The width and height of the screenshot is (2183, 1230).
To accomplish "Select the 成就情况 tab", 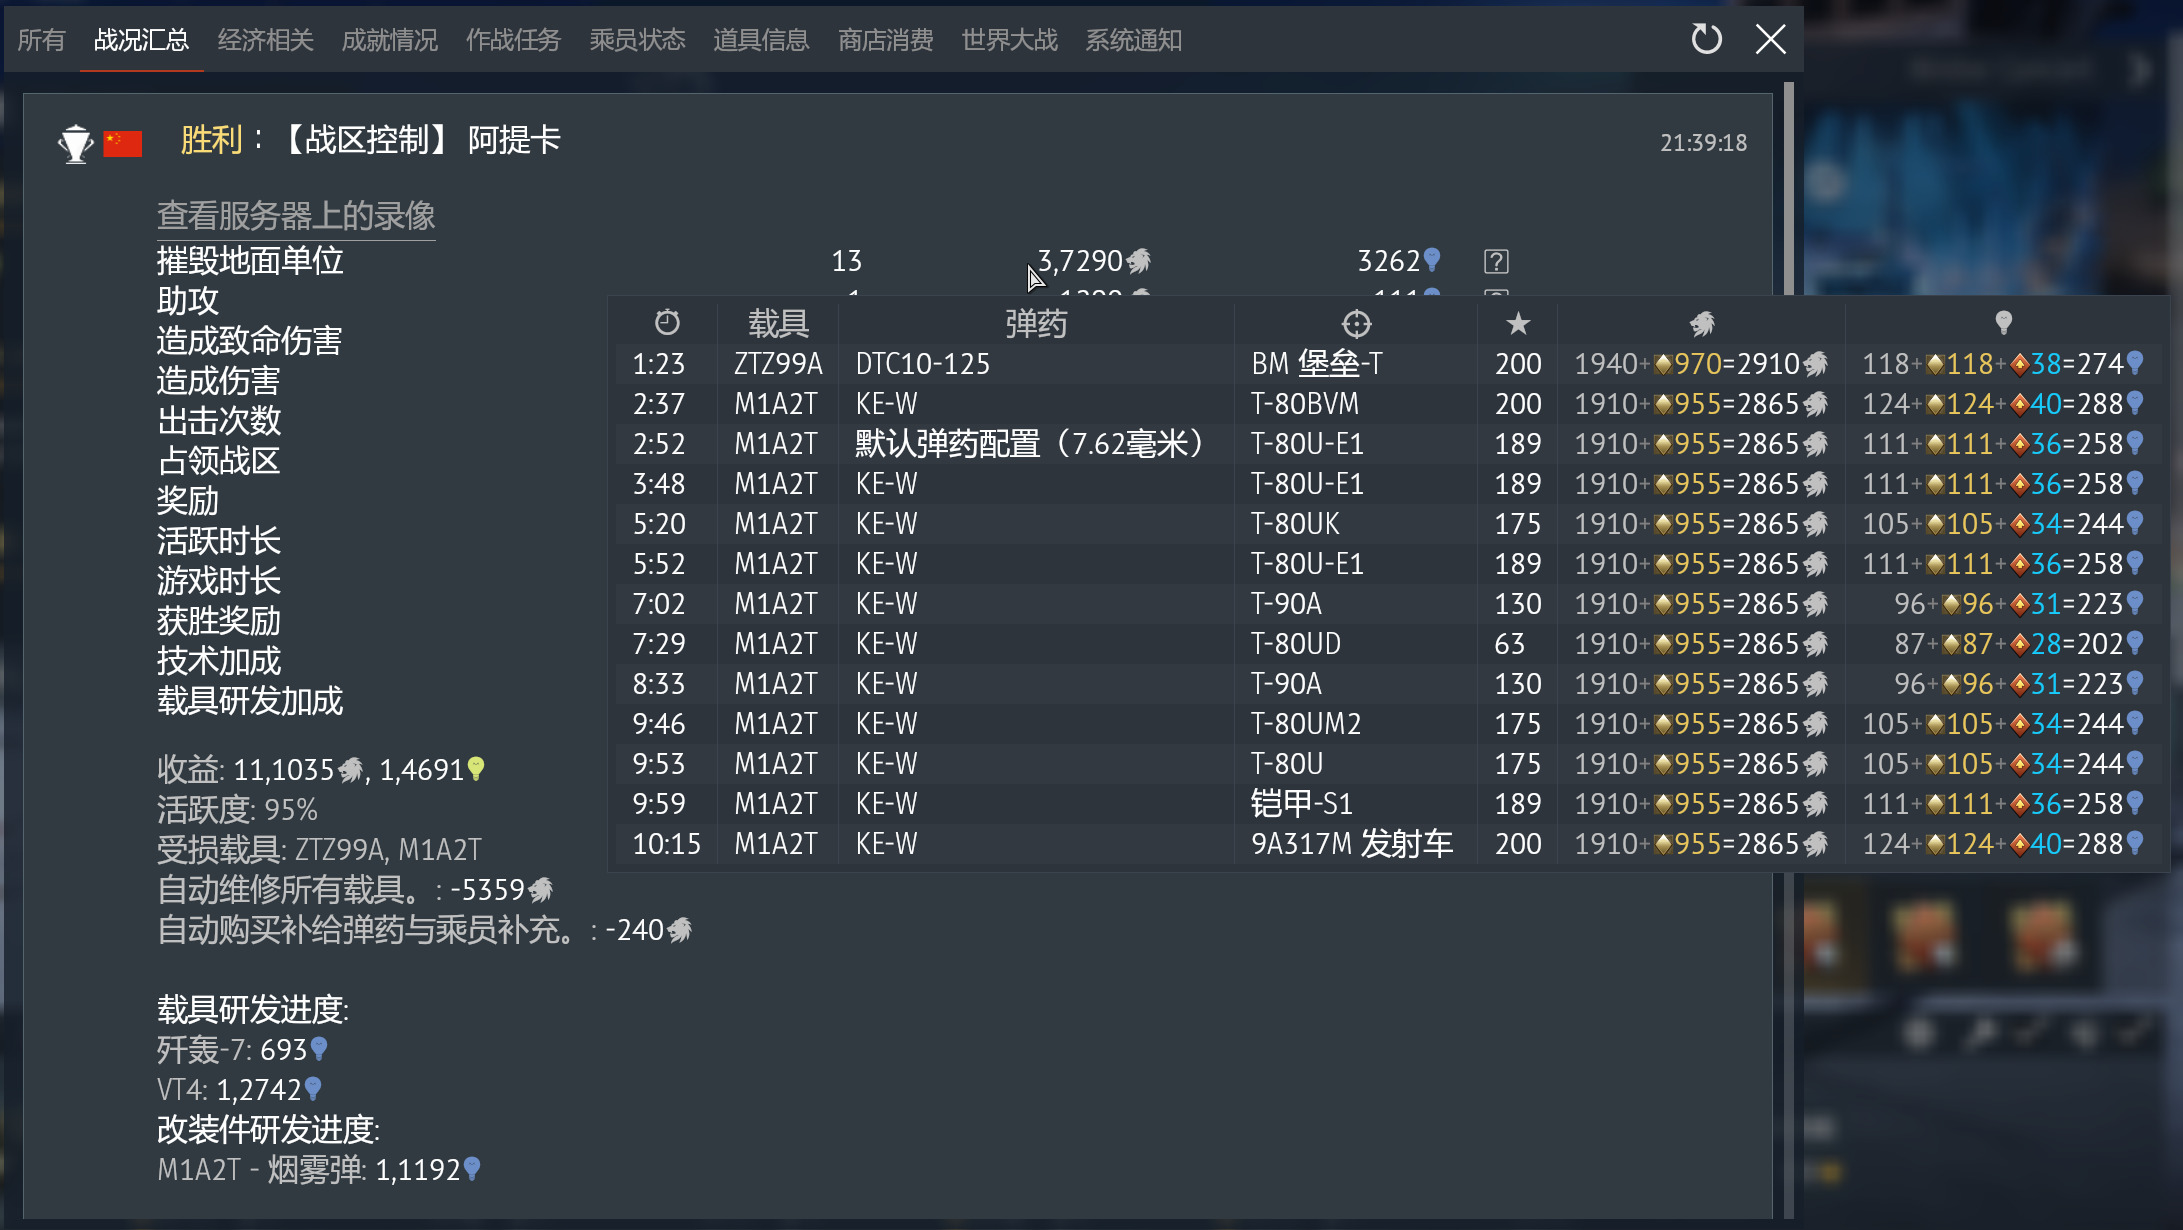I will (389, 40).
